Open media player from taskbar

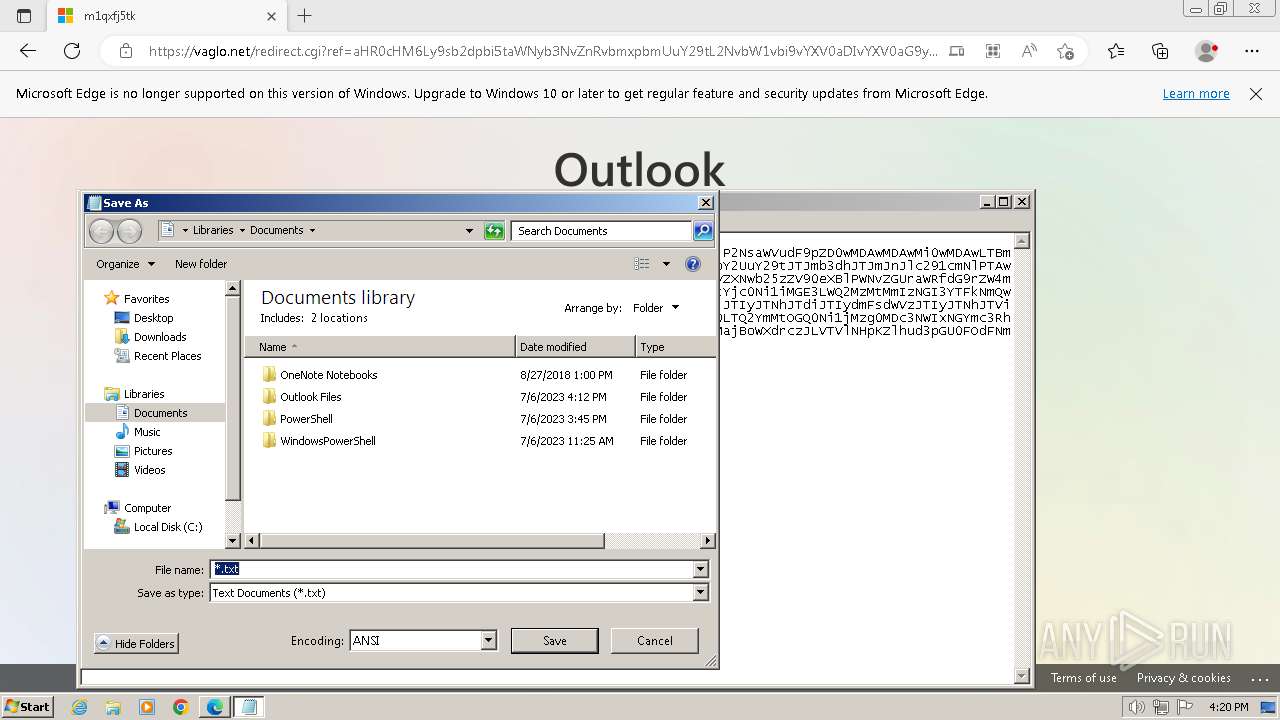coord(147,707)
